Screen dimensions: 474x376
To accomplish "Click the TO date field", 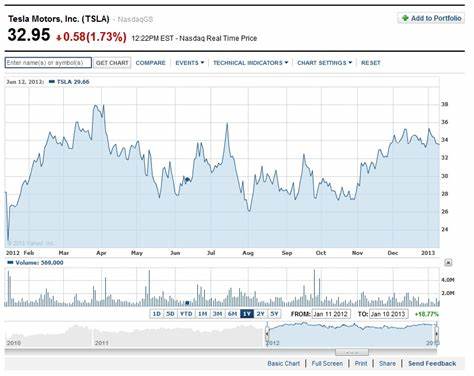I will tap(388, 314).
